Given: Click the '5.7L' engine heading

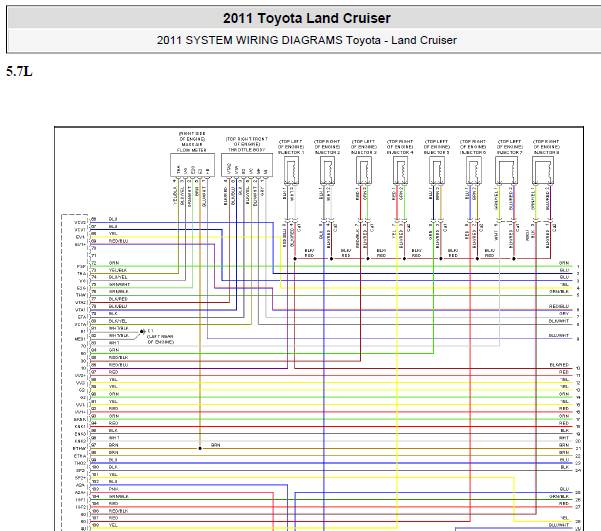Looking at the screenshot, I should pos(19,71).
